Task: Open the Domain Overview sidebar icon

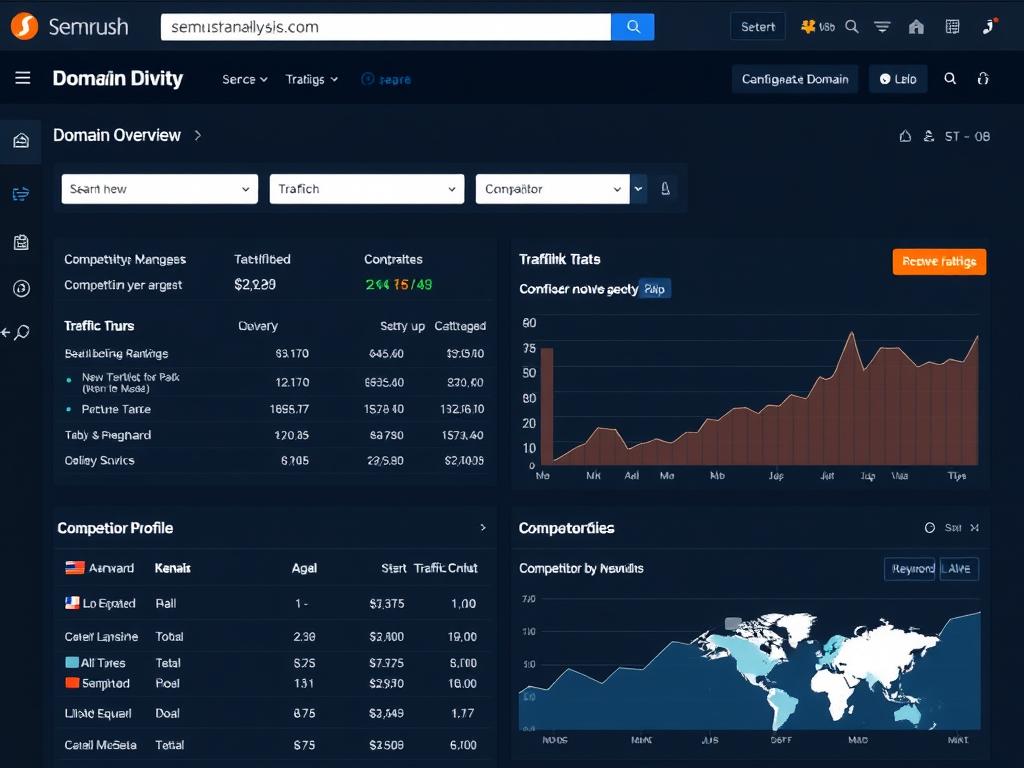Action: [21, 140]
